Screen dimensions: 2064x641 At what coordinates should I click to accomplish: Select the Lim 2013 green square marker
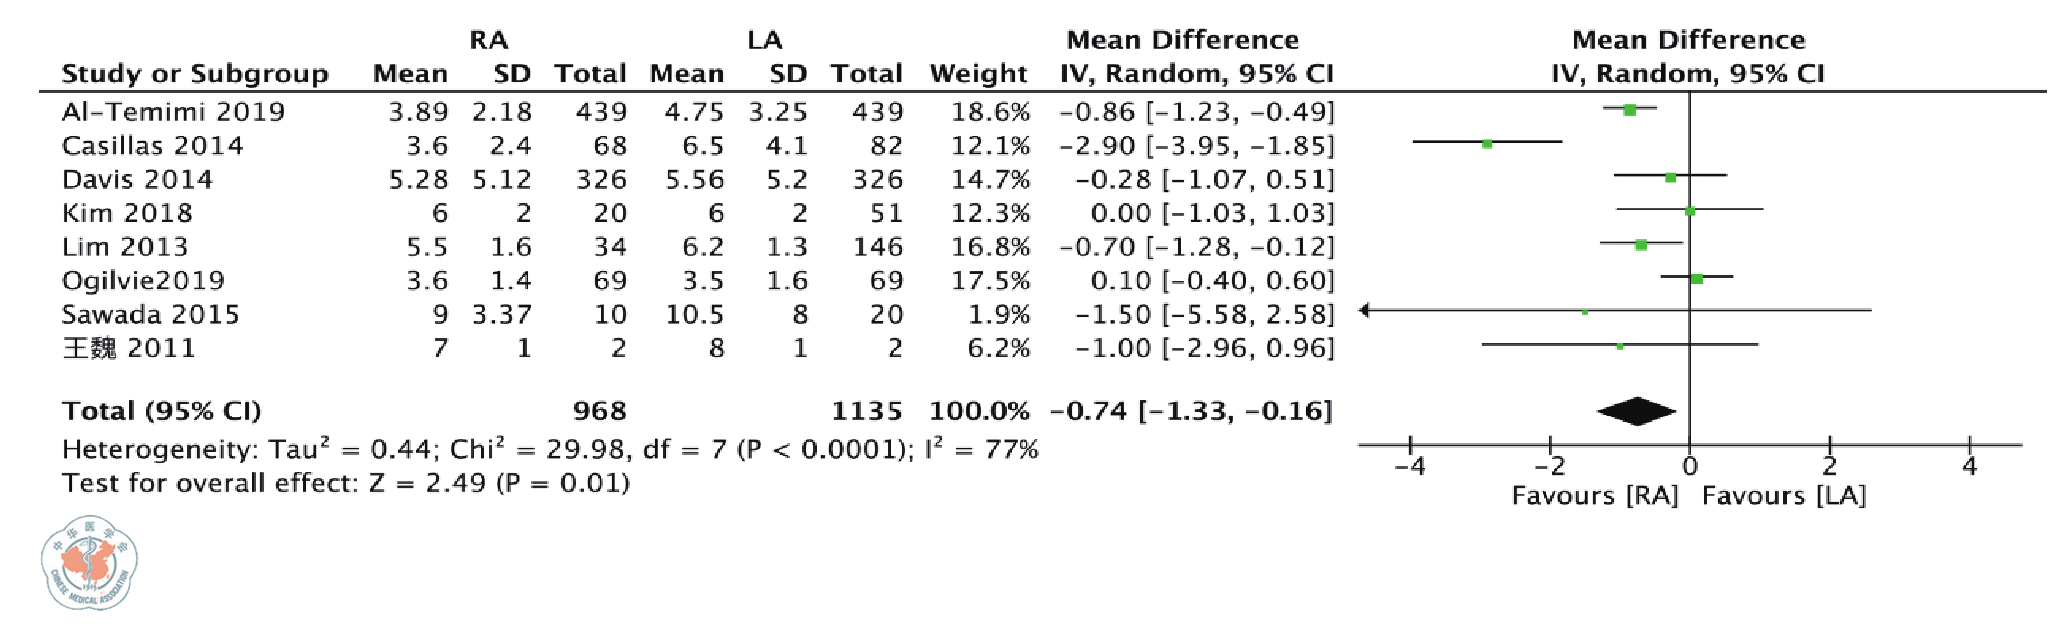tap(1641, 245)
